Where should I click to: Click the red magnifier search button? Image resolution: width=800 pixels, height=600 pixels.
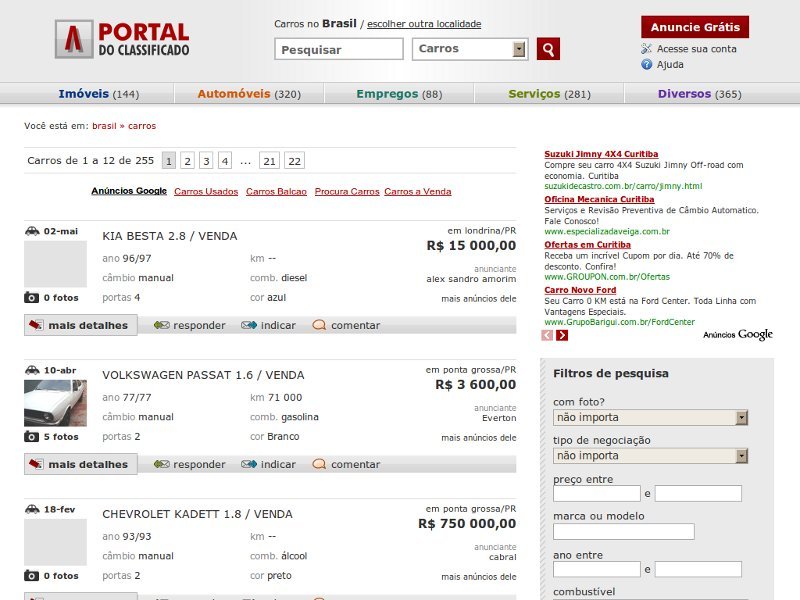tap(548, 49)
